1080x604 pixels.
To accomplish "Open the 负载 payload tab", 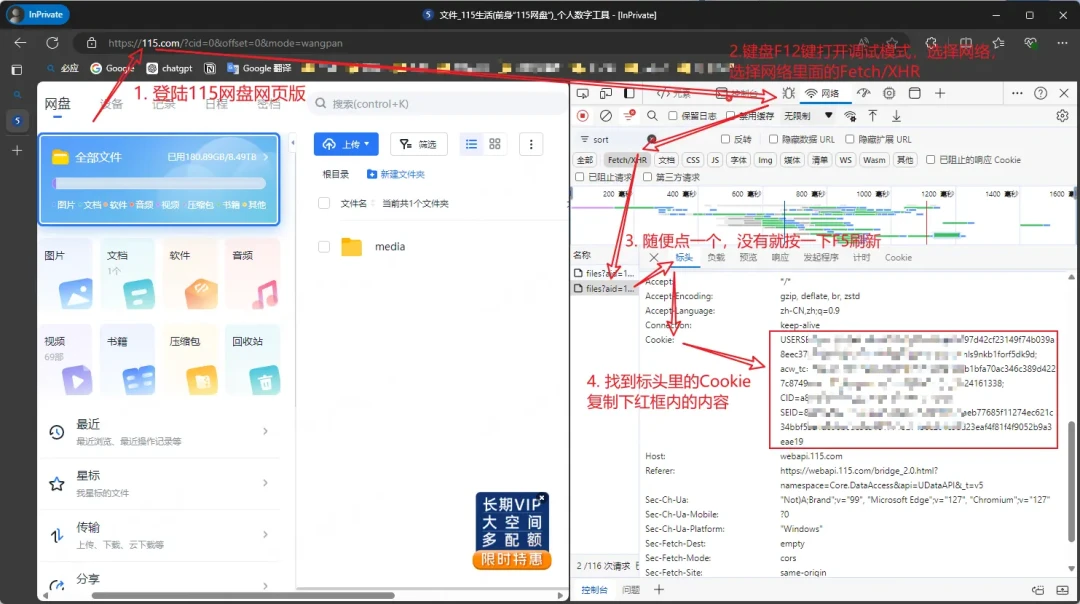I will [716, 258].
